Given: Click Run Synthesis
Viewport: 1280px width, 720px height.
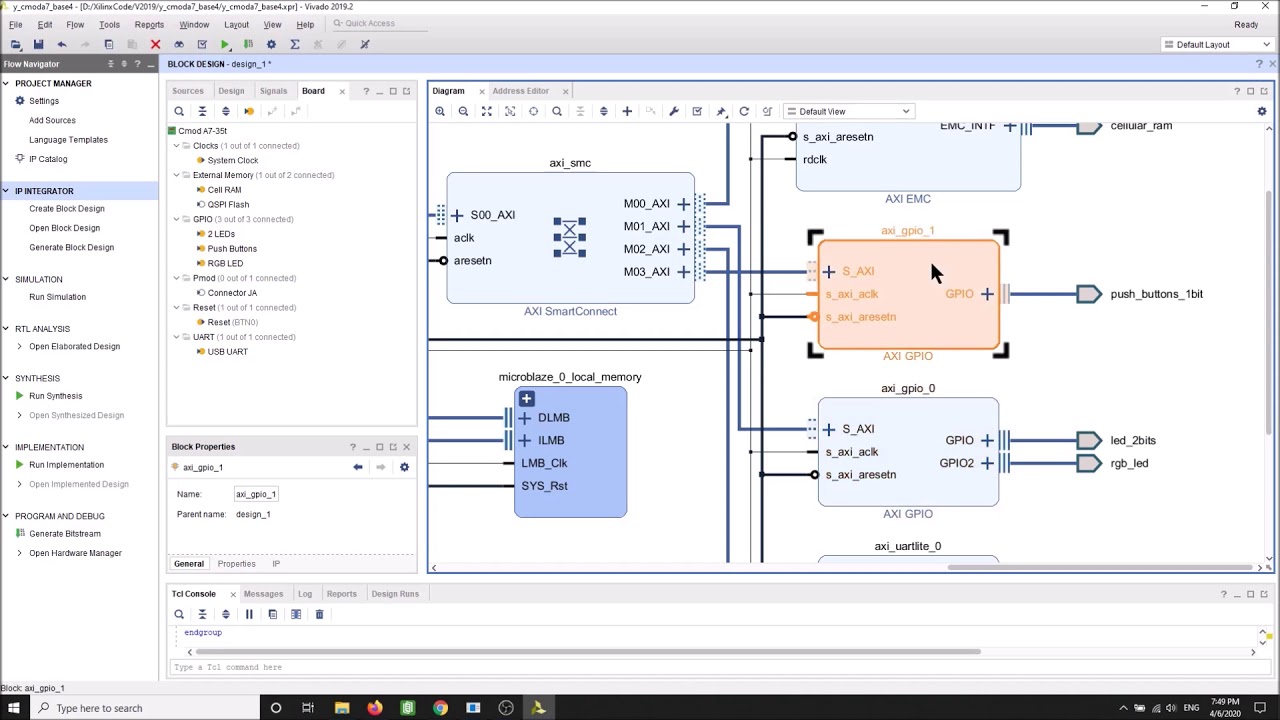Looking at the screenshot, I should coord(55,396).
